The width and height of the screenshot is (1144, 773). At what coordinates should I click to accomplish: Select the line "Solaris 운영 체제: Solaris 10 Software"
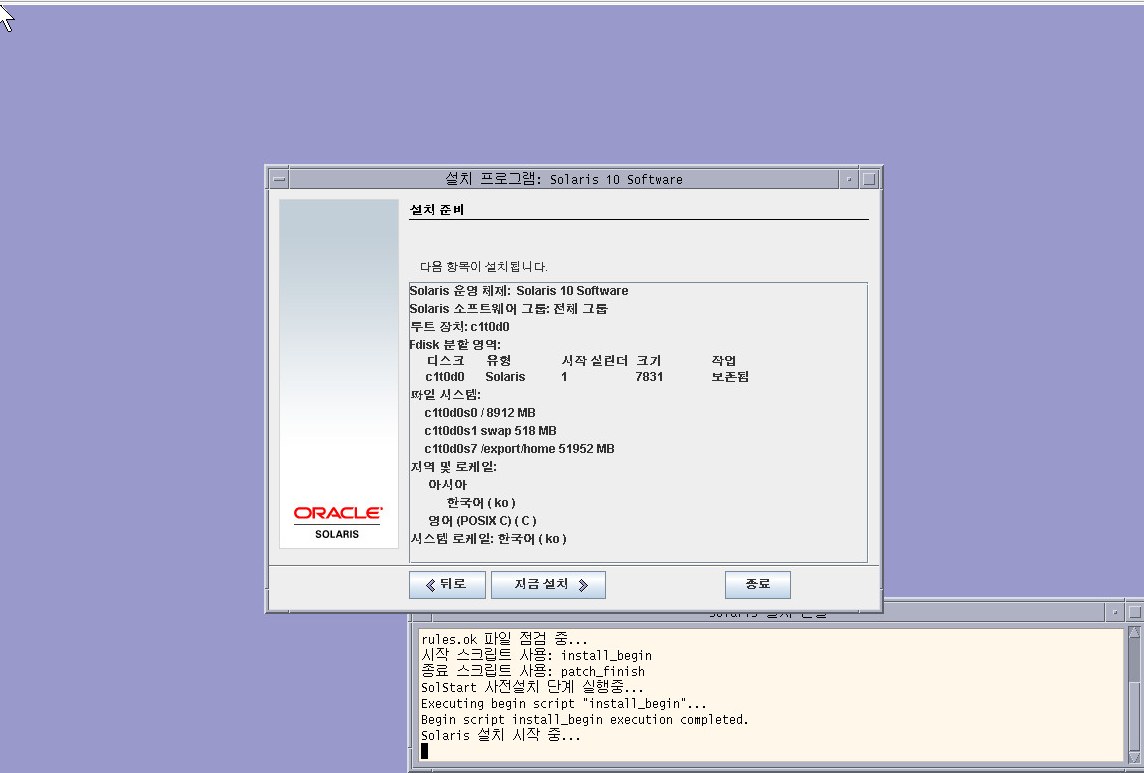(x=519, y=291)
